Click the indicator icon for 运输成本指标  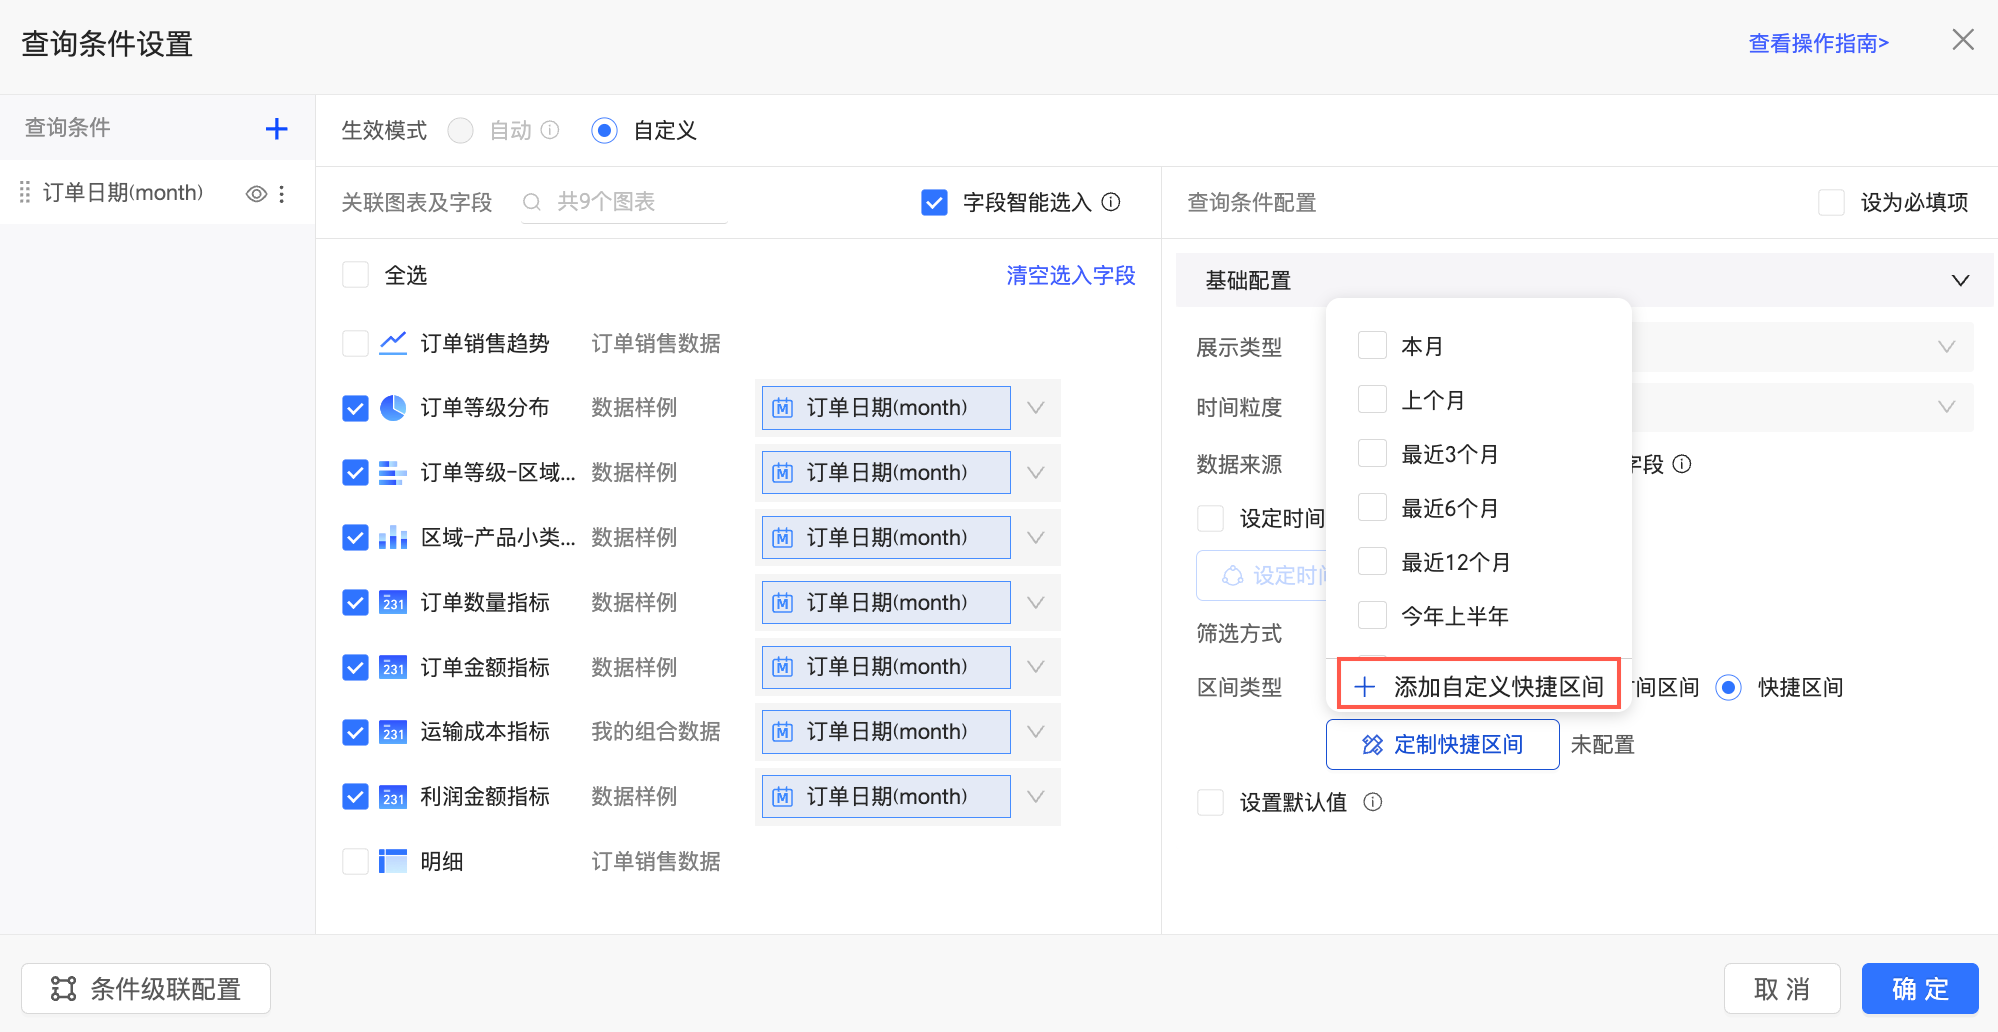[x=393, y=732]
